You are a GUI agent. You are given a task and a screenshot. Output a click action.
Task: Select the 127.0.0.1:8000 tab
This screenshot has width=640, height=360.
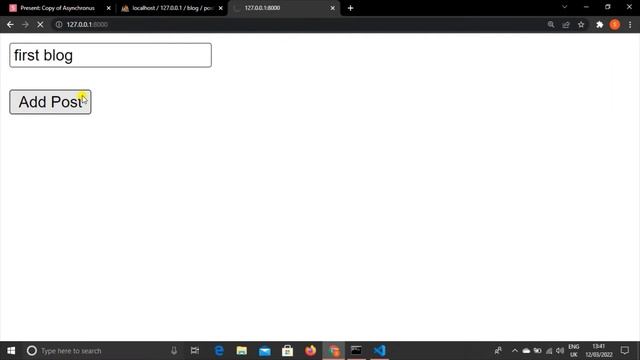coord(284,8)
